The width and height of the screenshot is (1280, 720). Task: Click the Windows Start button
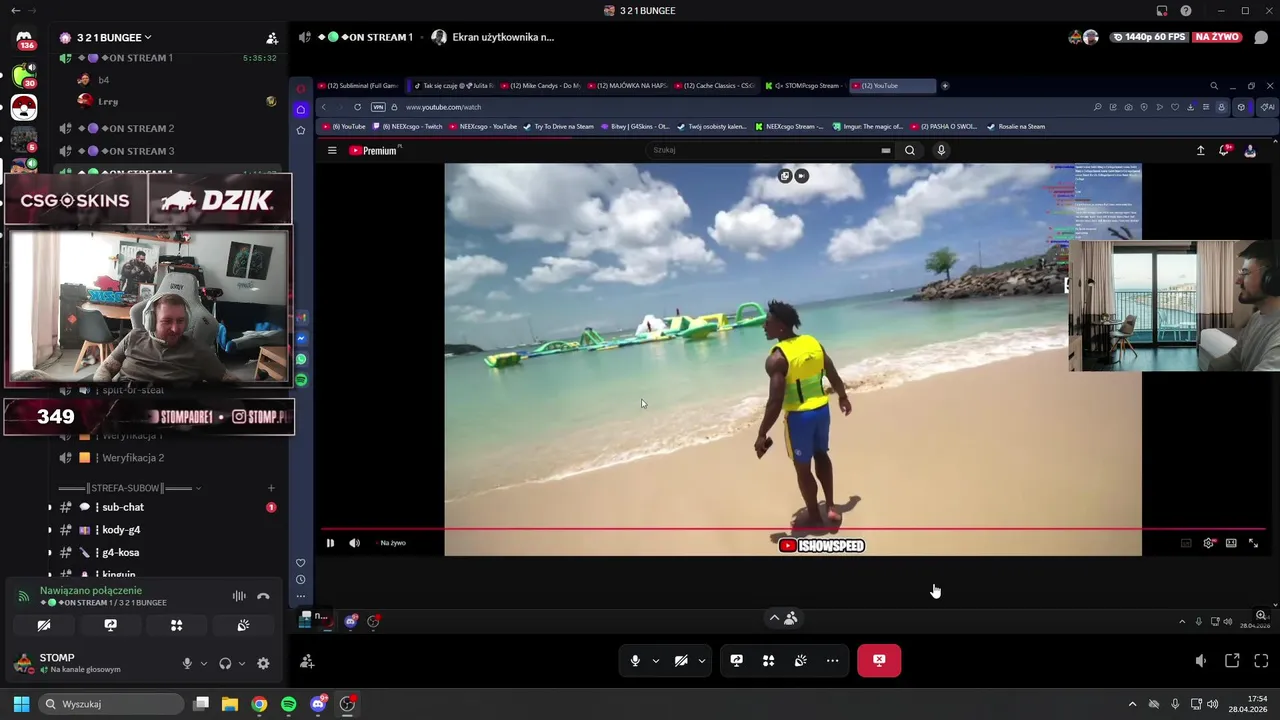[21, 704]
